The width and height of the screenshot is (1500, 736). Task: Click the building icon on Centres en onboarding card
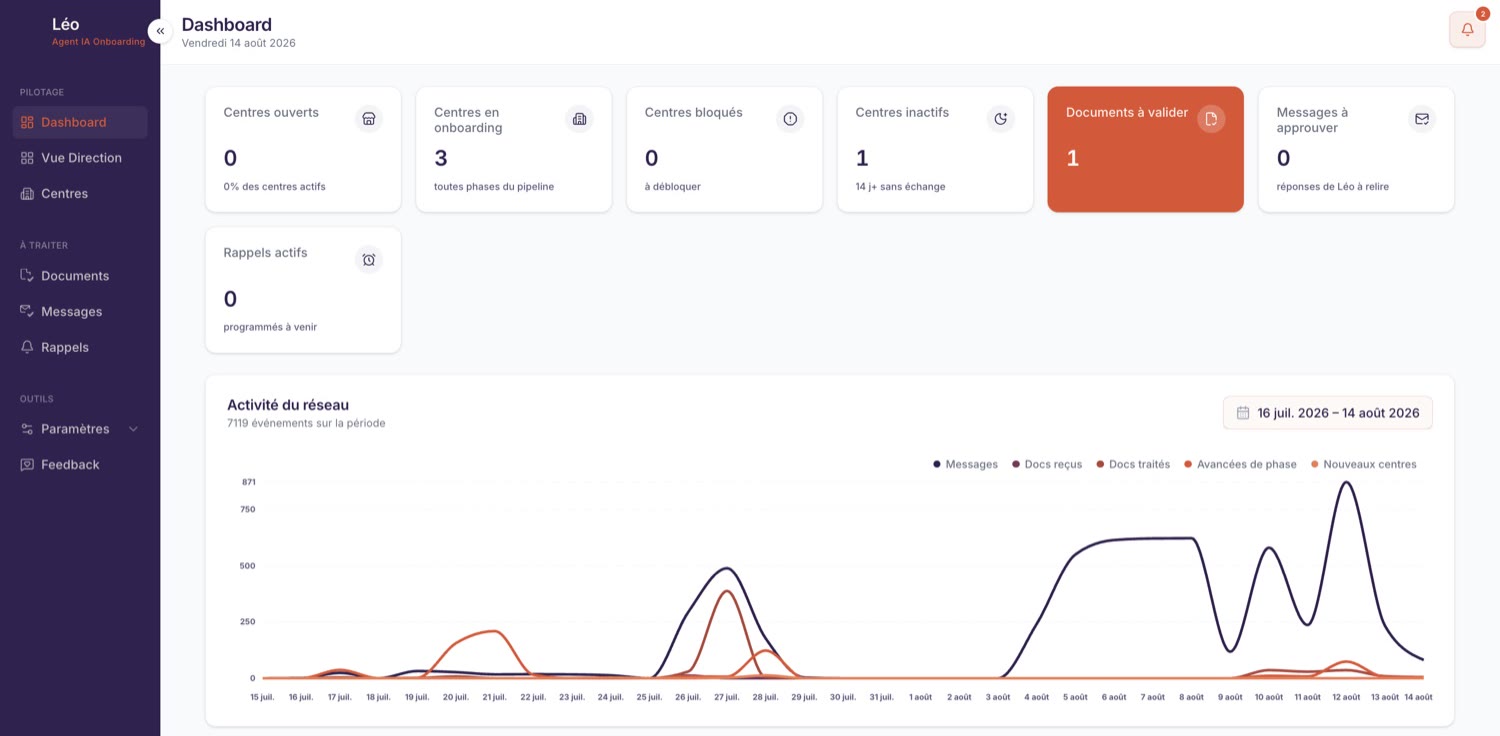pyautogui.click(x=579, y=119)
